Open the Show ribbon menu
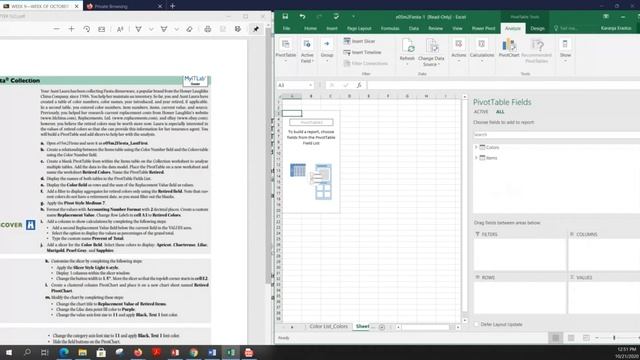640x360 pixels. coord(565,51)
